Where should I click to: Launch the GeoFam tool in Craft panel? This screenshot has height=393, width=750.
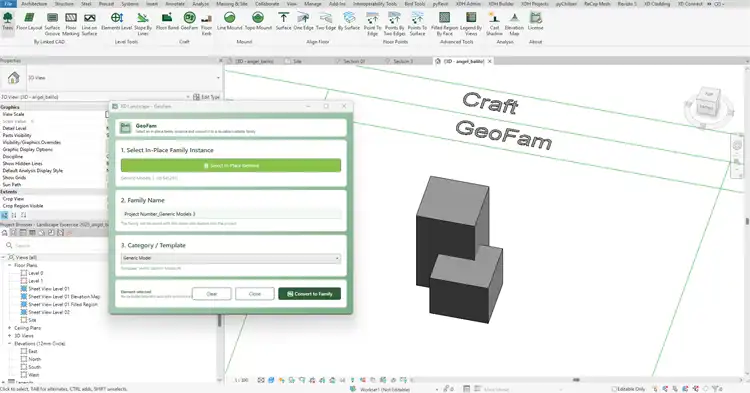[189, 22]
